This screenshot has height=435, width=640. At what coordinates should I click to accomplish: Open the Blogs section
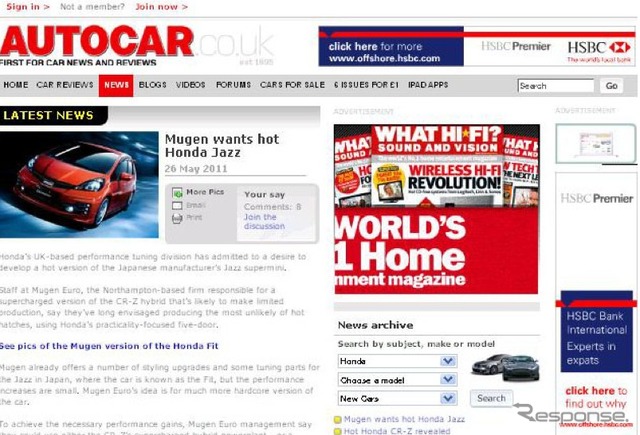tap(153, 85)
